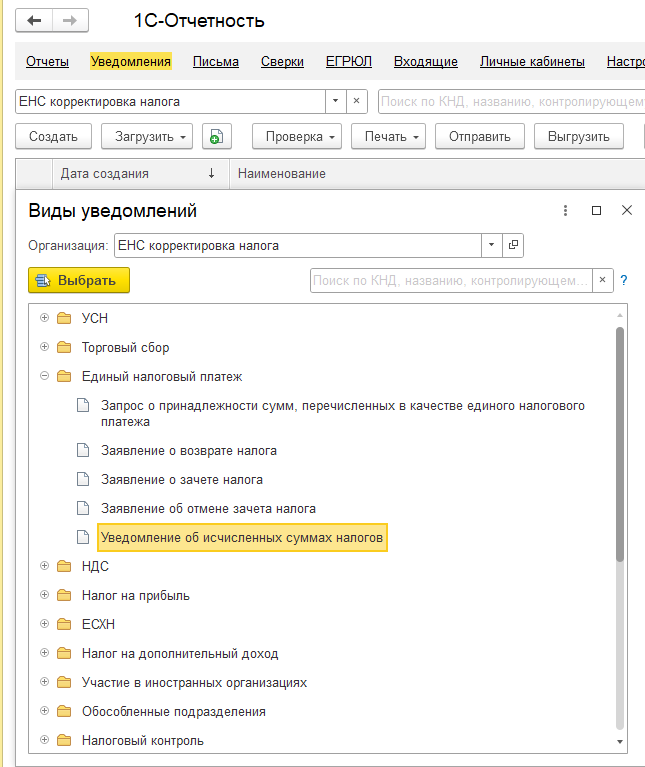Switch to the Сверки tab
The height and width of the screenshot is (767, 645).
pos(282,62)
